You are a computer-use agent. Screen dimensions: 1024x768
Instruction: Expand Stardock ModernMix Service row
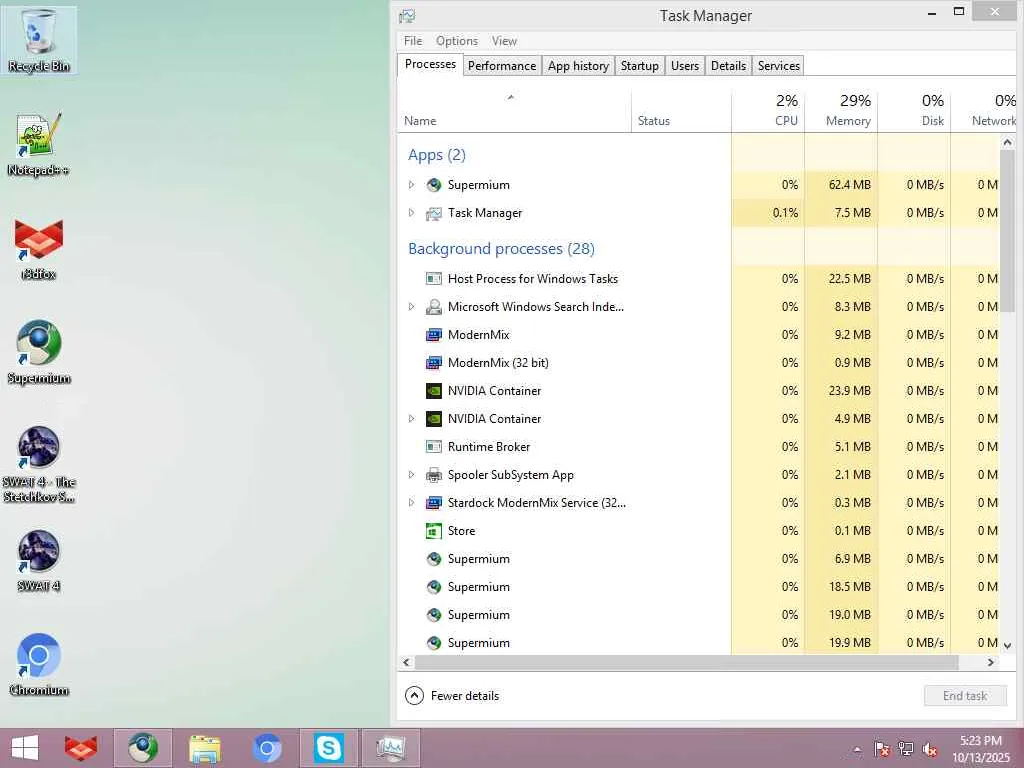(x=411, y=503)
